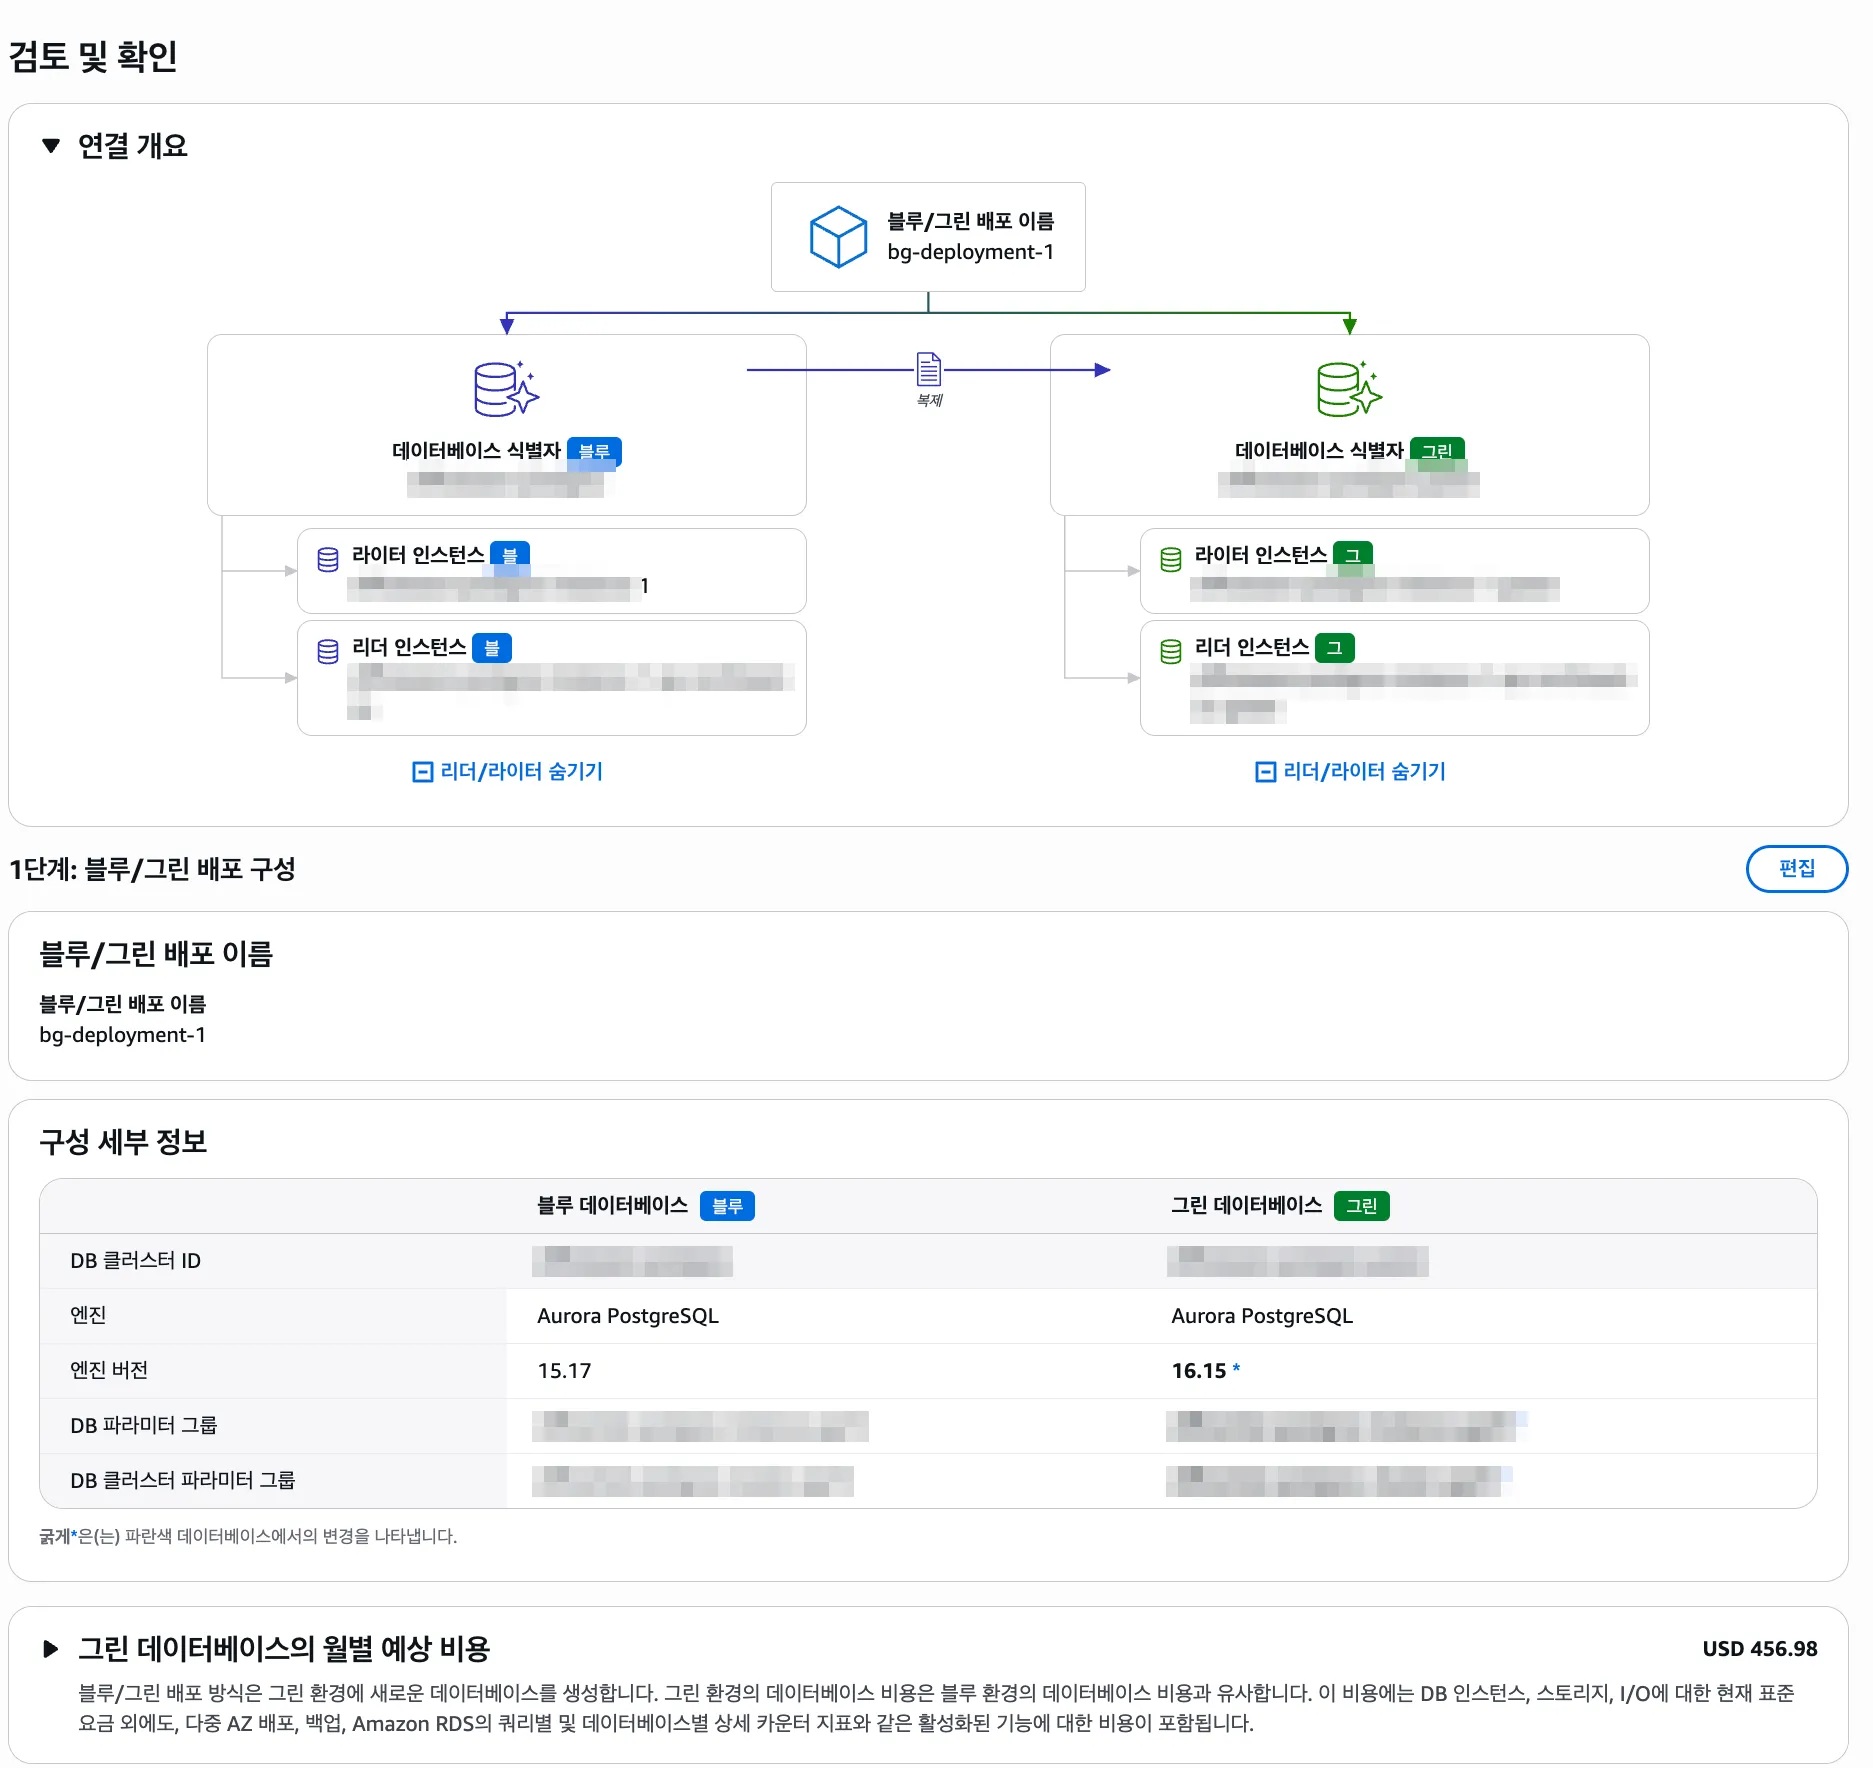Viewport: 1873px width, 1768px height.
Task: Click the 블루 badge next to 데이터베이스 식별자
Action: [594, 451]
